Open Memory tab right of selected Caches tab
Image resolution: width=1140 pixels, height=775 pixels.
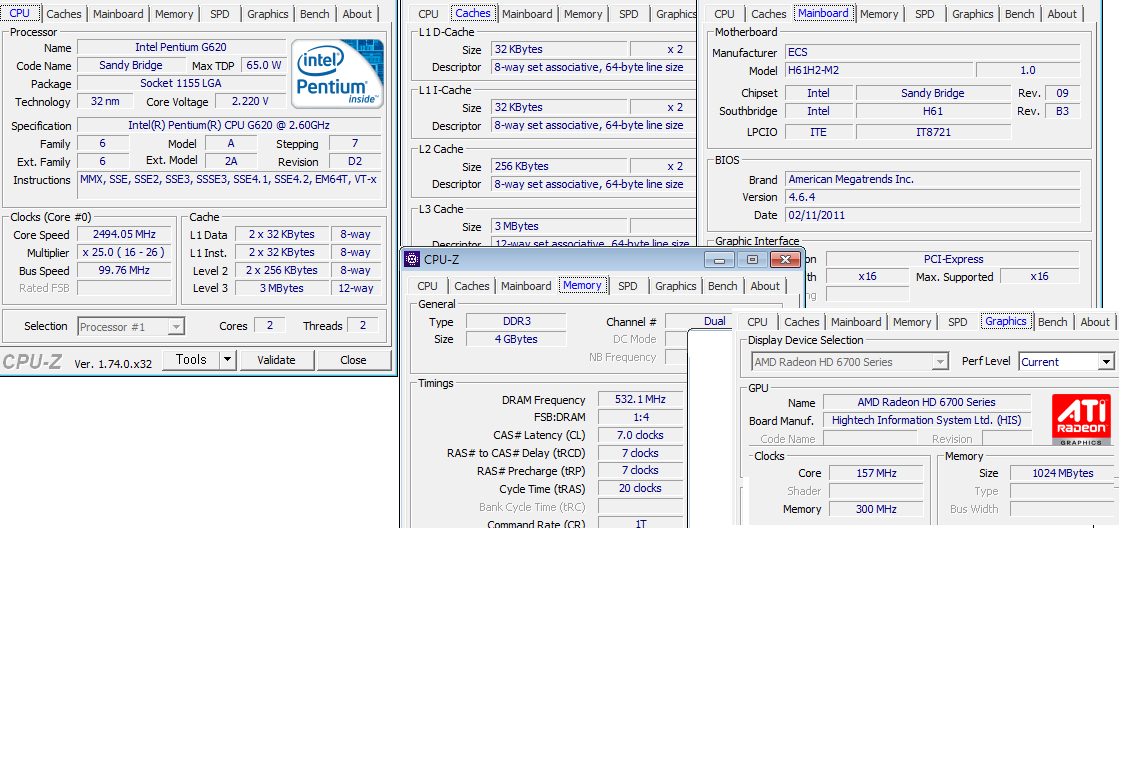coord(583,14)
